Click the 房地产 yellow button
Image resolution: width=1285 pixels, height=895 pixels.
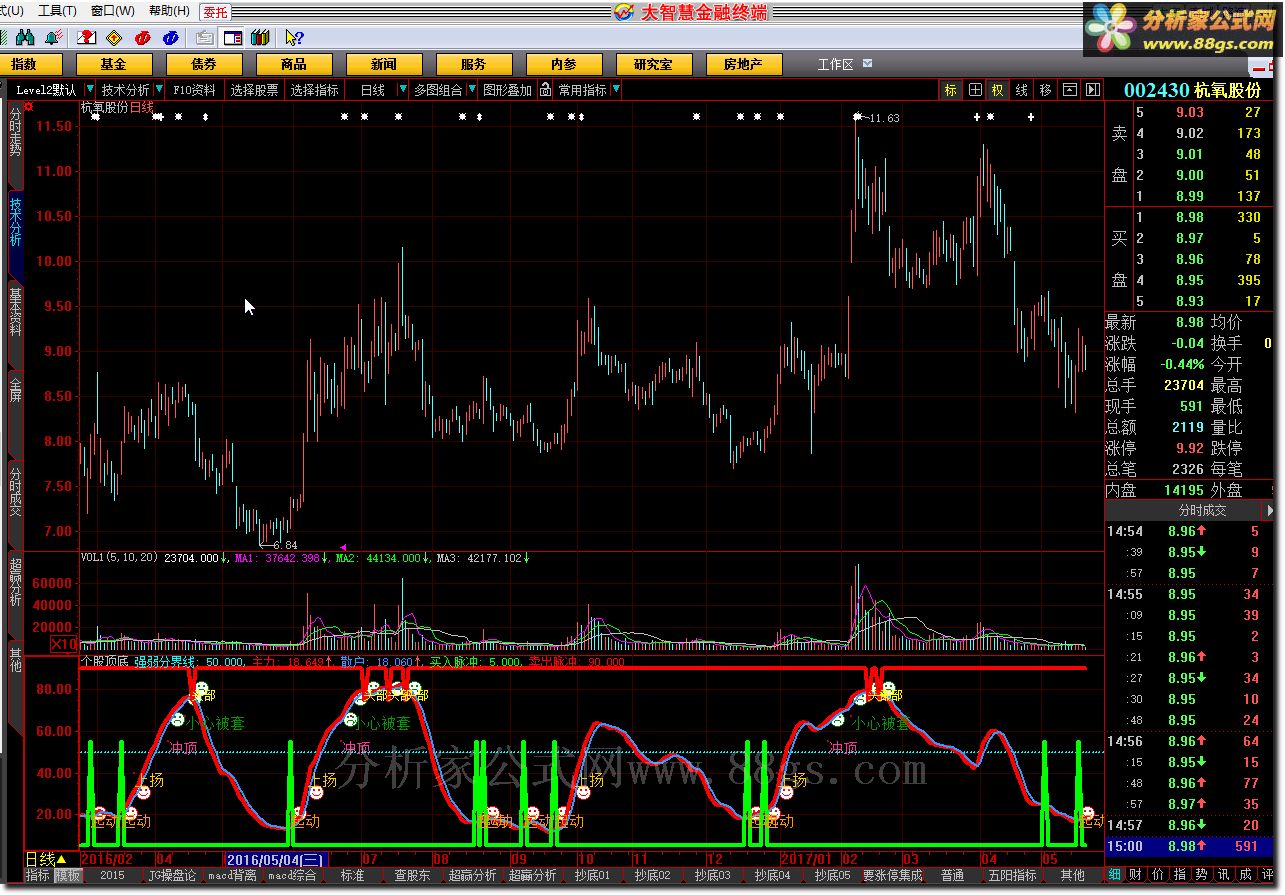coord(743,64)
